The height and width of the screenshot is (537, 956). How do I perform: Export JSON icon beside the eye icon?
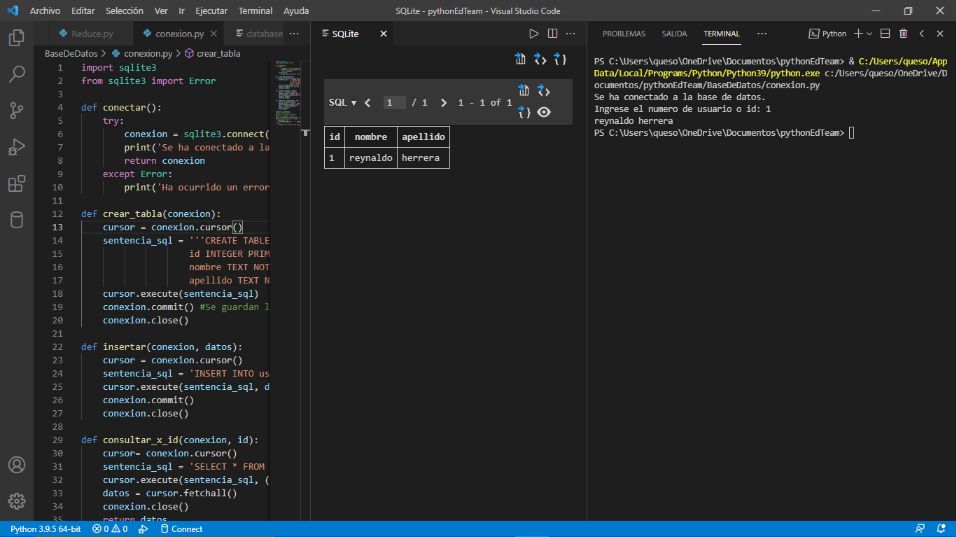524,112
